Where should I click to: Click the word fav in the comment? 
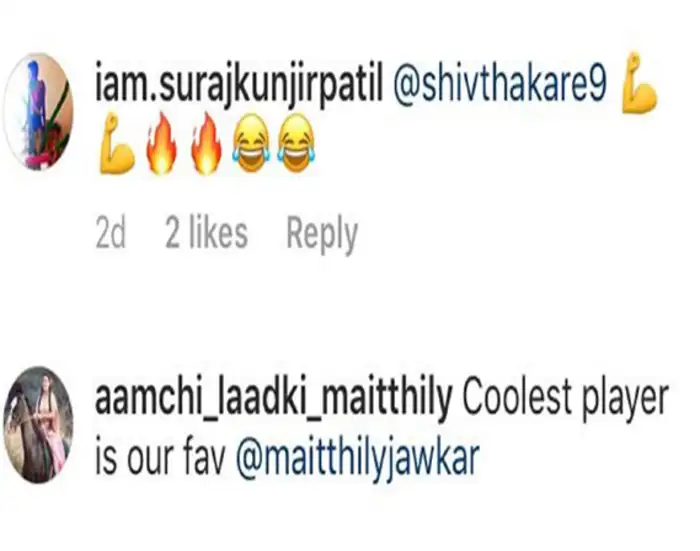207,459
